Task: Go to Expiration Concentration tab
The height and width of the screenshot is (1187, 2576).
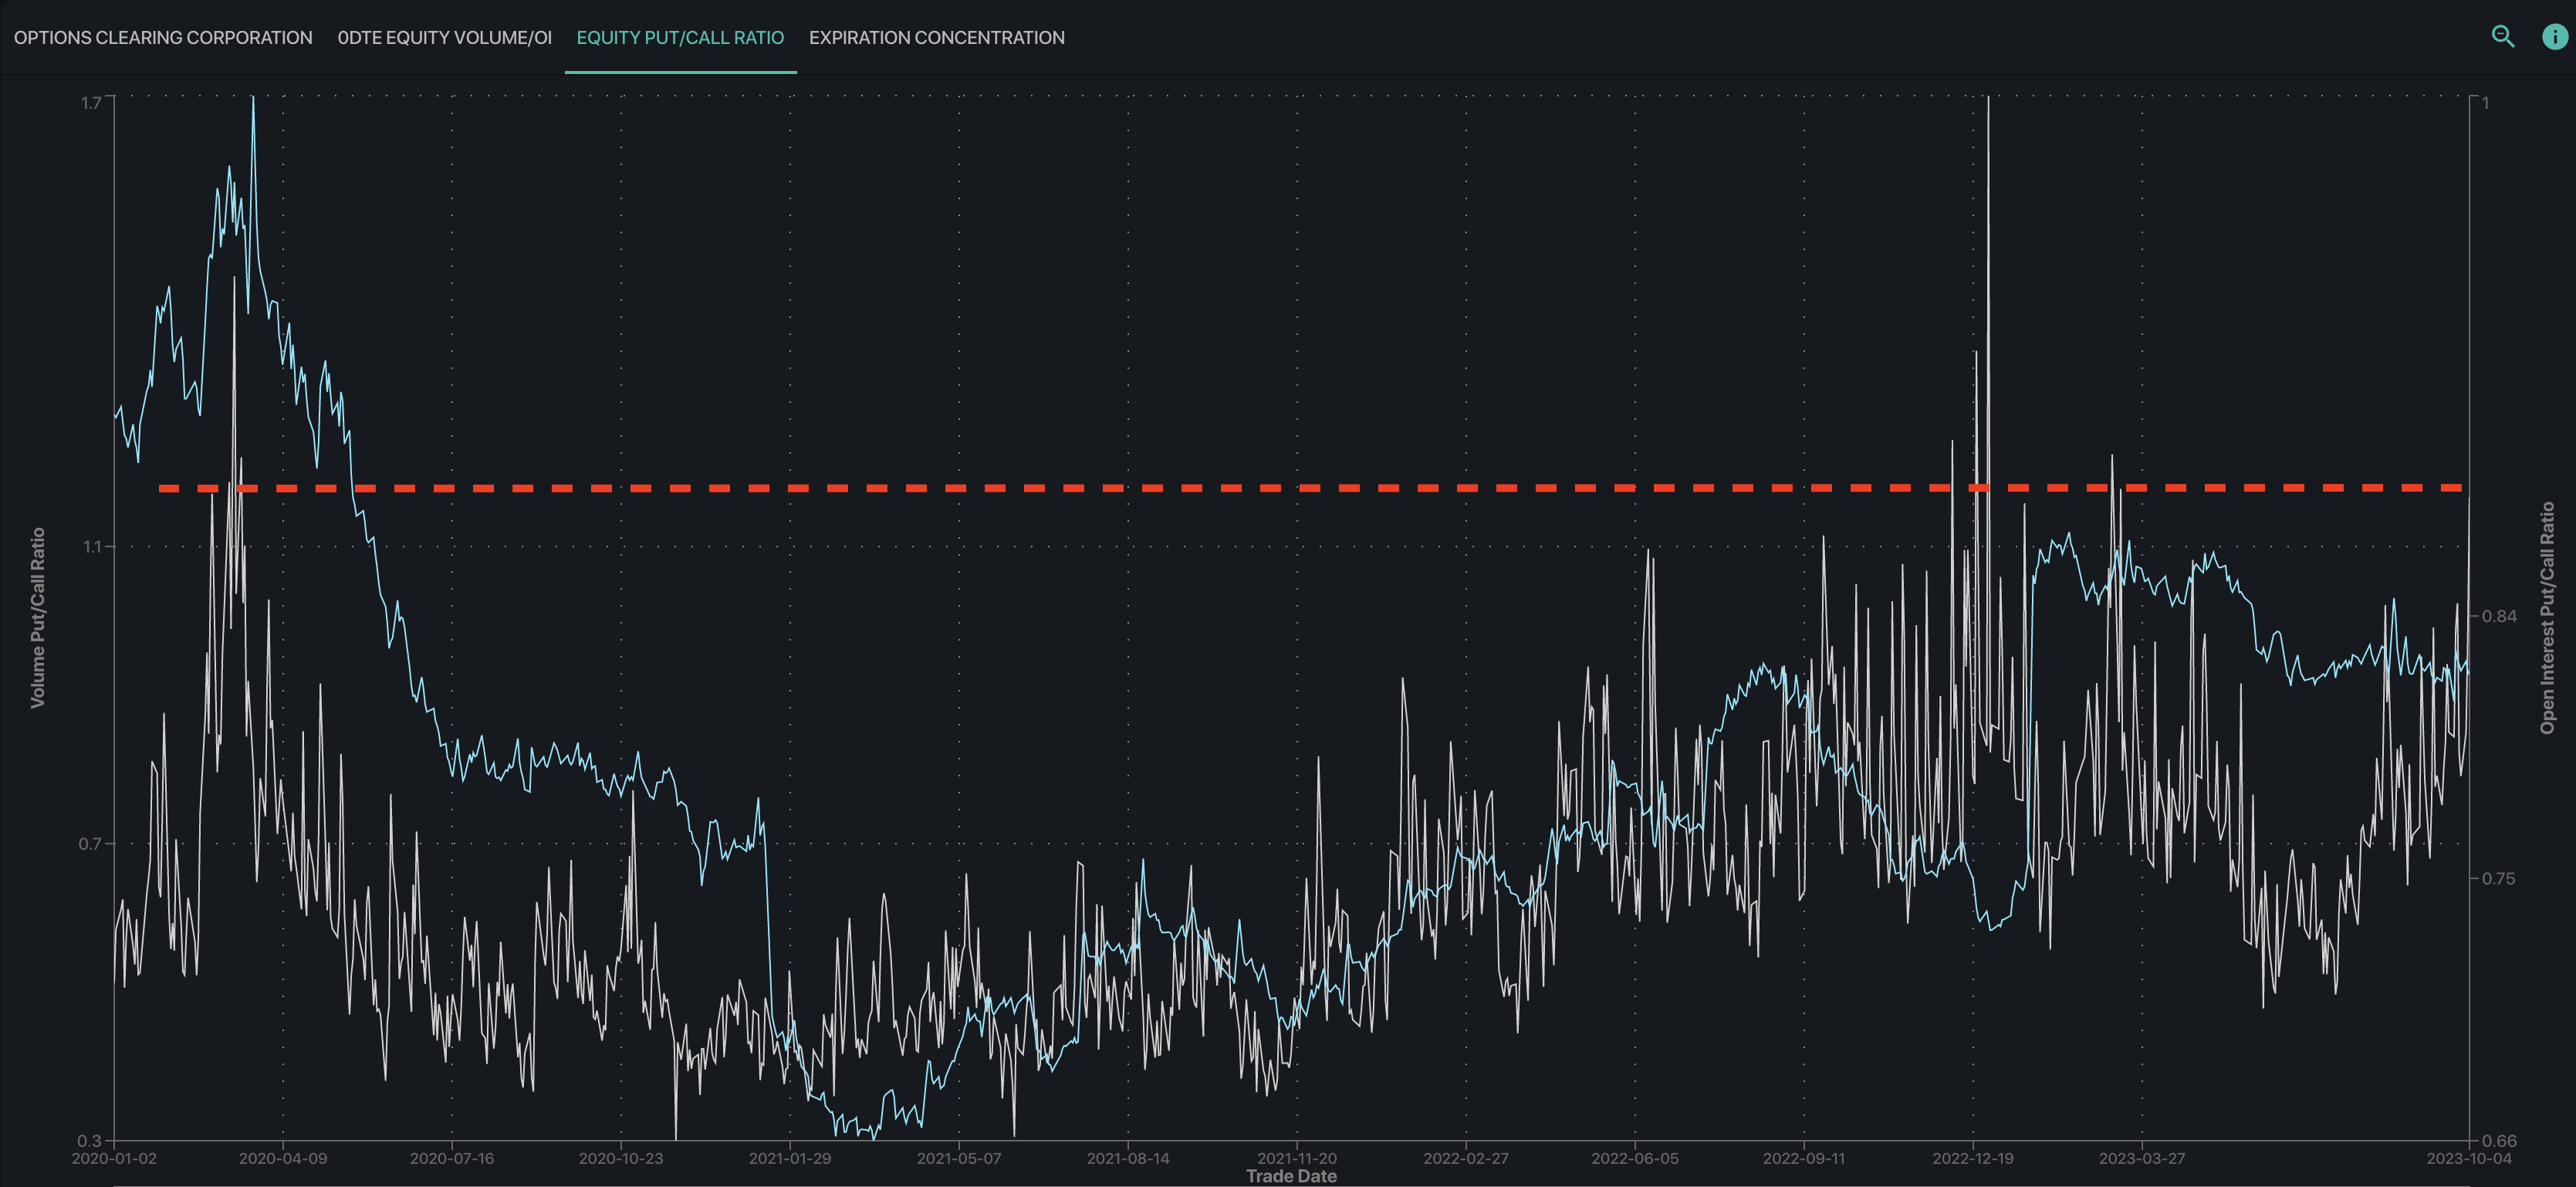Action: pyautogui.click(x=936, y=38)
